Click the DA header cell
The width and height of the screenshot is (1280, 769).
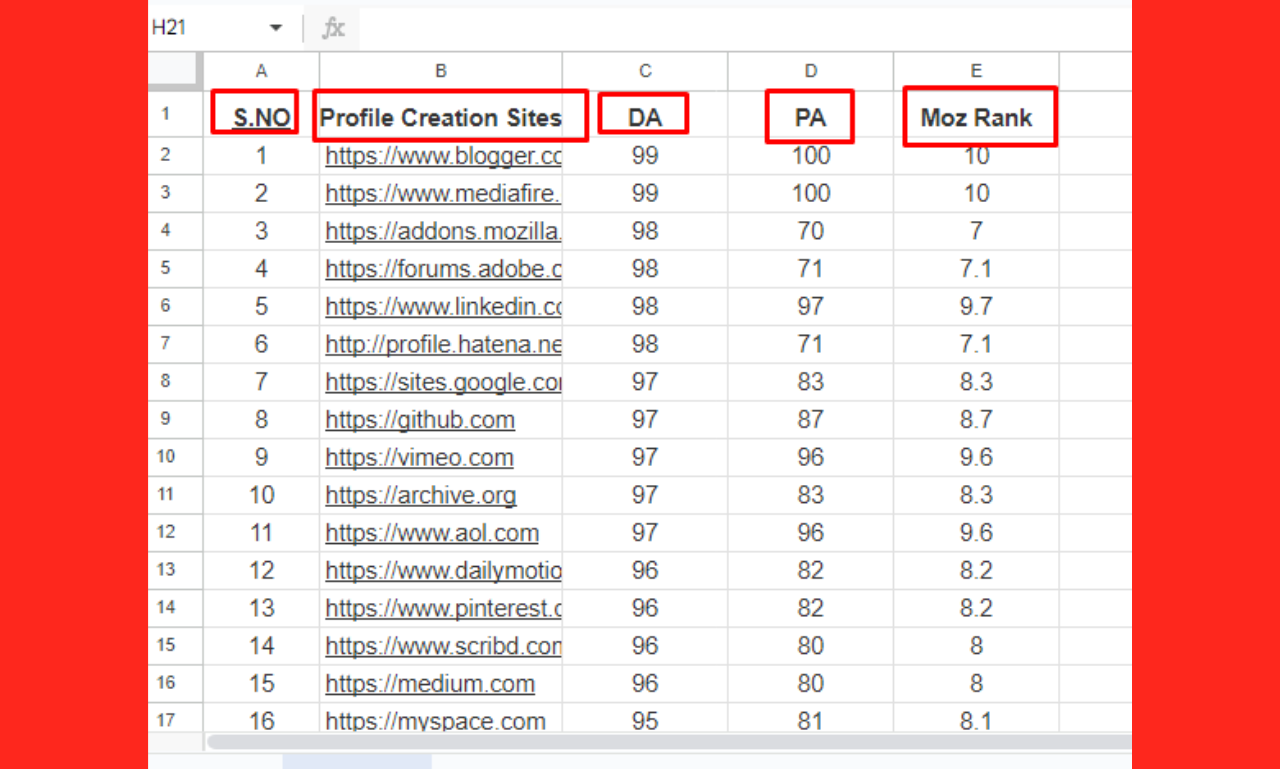[x=645, y=117]
